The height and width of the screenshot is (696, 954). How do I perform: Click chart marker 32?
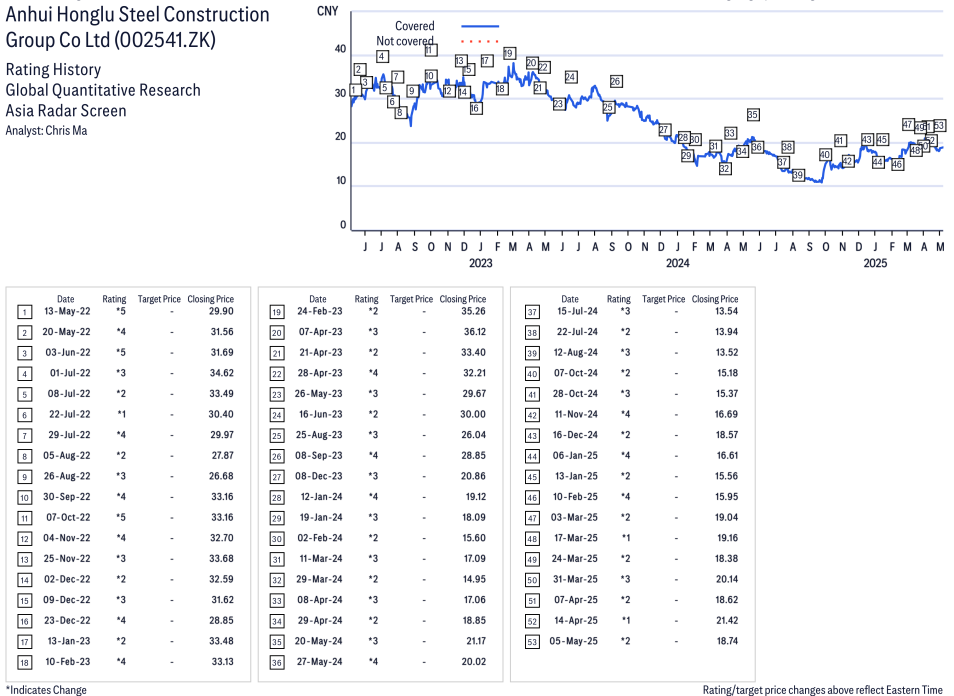click(x=724, y=169)
